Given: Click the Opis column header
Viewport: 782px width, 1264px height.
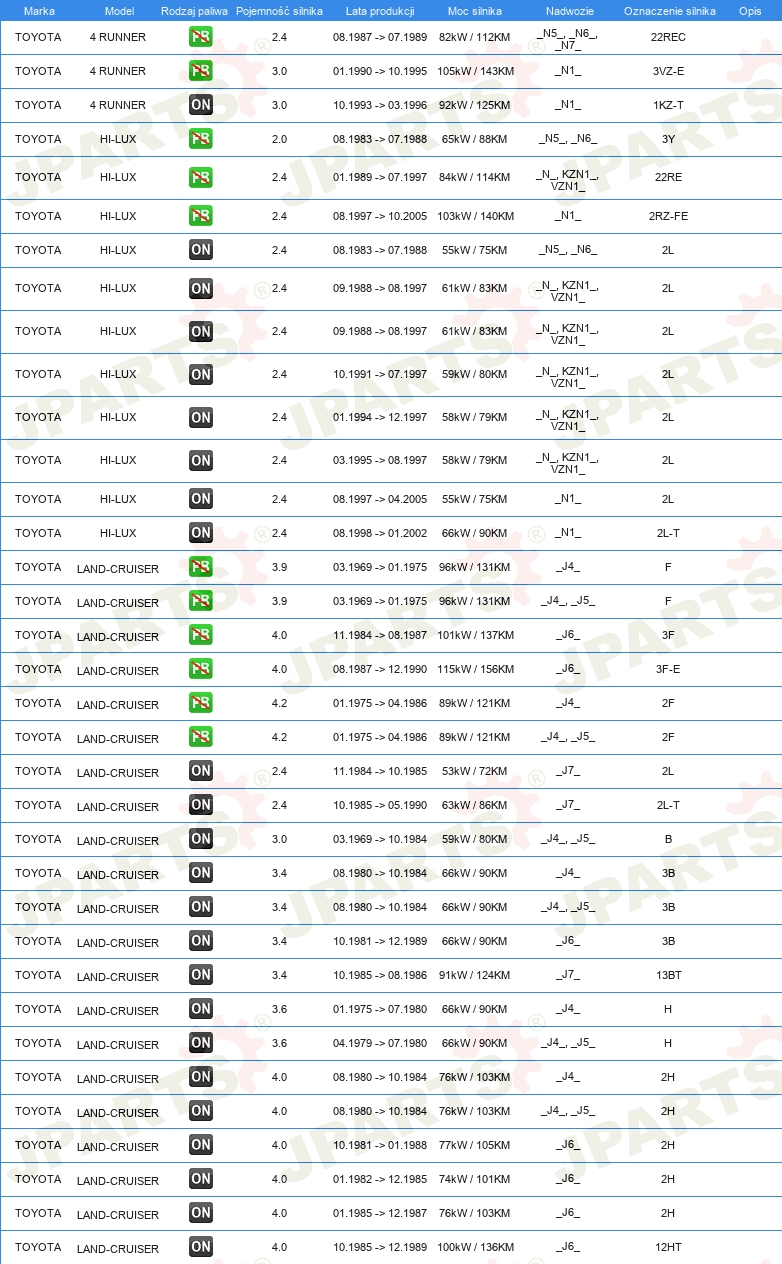Looking at the screenshot, I should point(749,11).
